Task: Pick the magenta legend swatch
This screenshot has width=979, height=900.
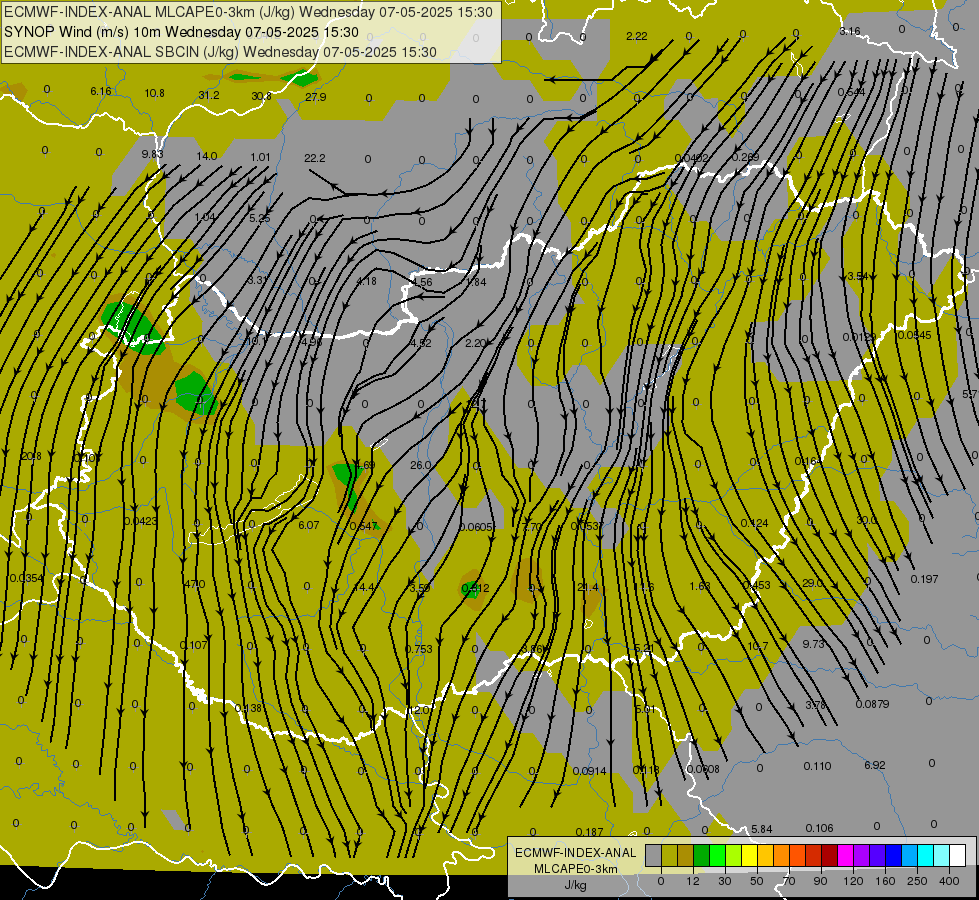Action: point(845,856)
